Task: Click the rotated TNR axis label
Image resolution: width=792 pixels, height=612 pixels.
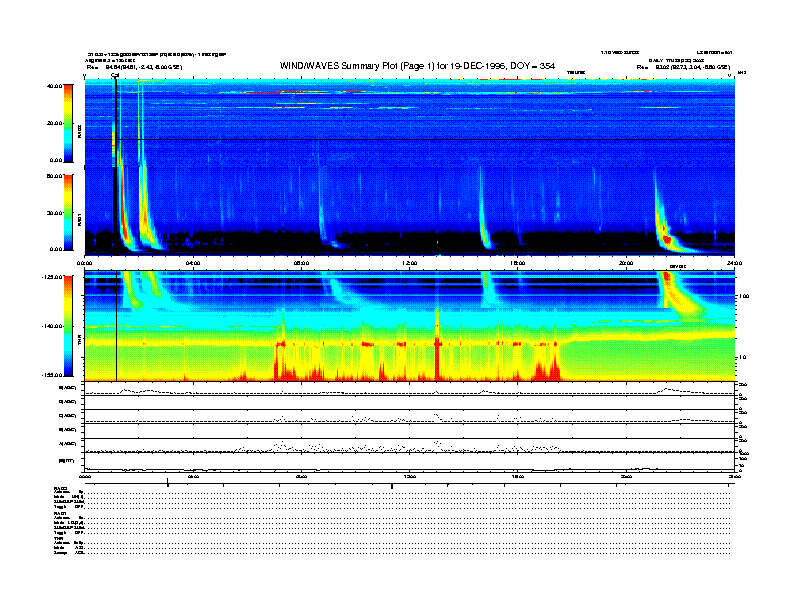Action: click(x=79, y=342)
